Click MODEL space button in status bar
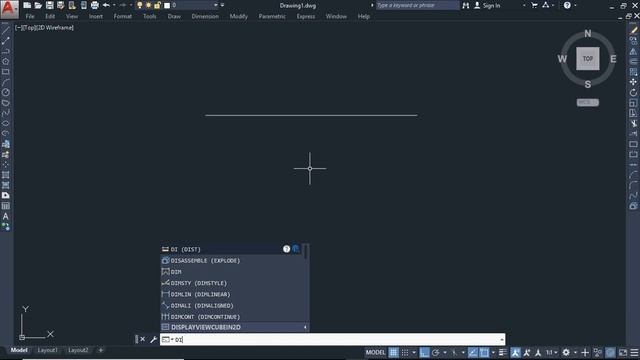 (x=375, y=352)
